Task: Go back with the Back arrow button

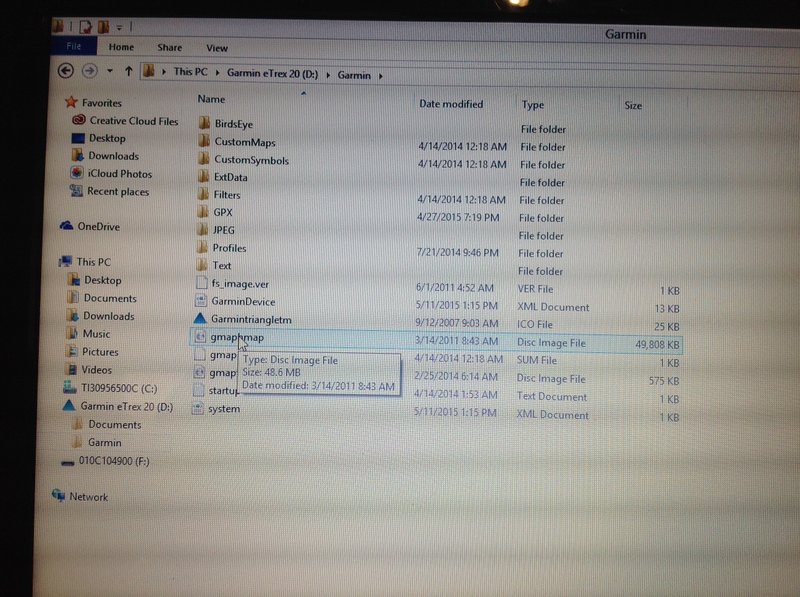Action: (x=66, y=71)
